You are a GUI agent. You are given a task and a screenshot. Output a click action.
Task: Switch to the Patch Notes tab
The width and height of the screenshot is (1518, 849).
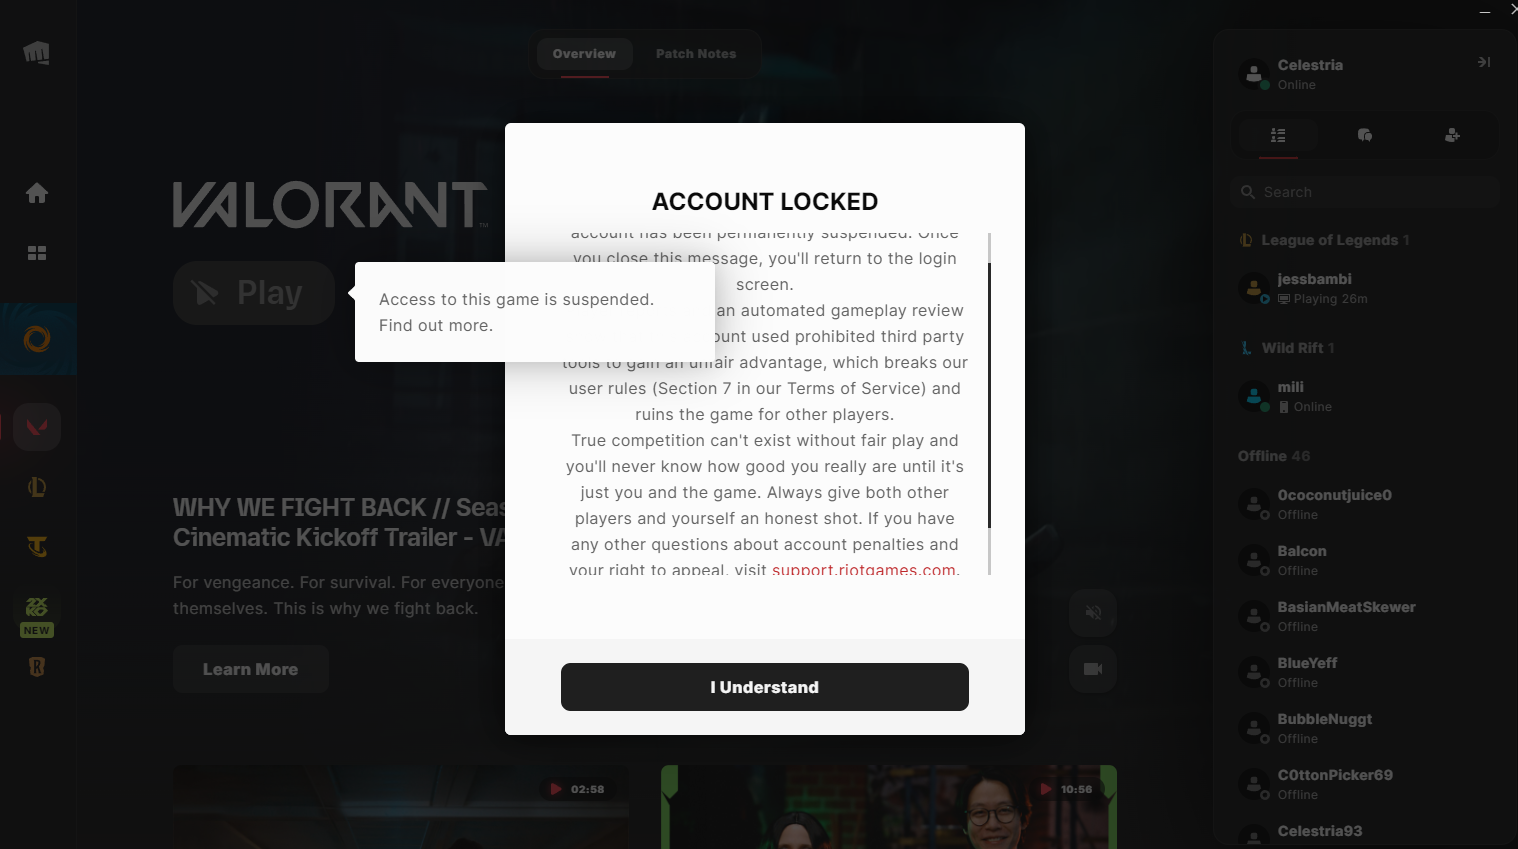696,54
